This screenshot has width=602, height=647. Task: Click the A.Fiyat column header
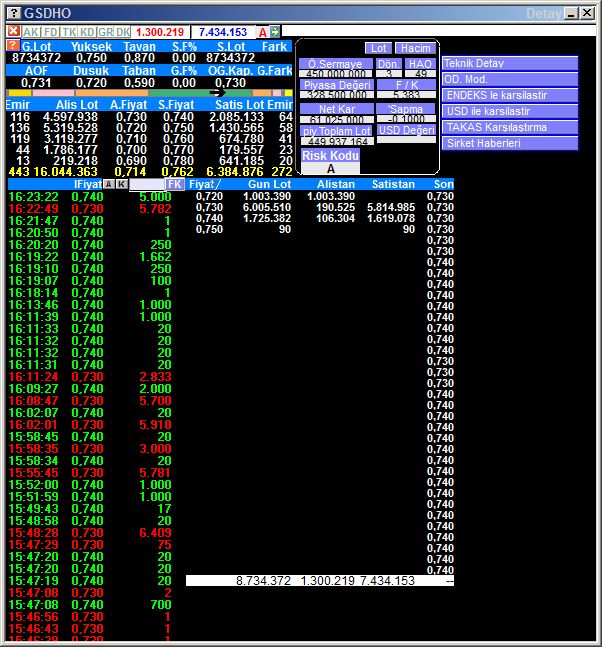[x=128, y=105]
